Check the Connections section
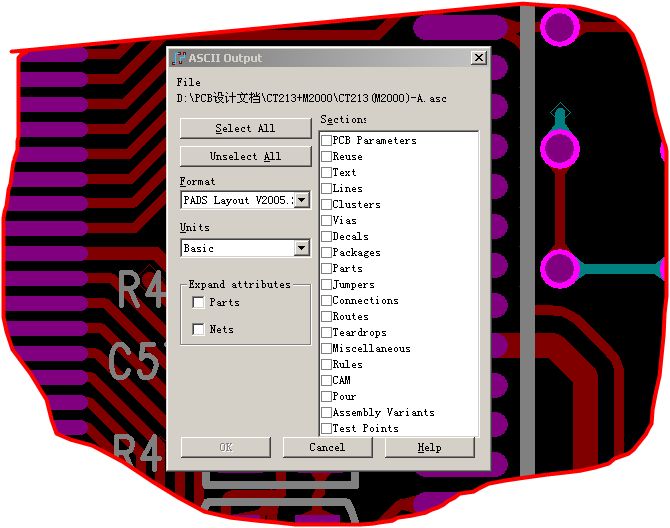Image resolution: width=670 pixels, height=528 pixels. click(326, 300)
